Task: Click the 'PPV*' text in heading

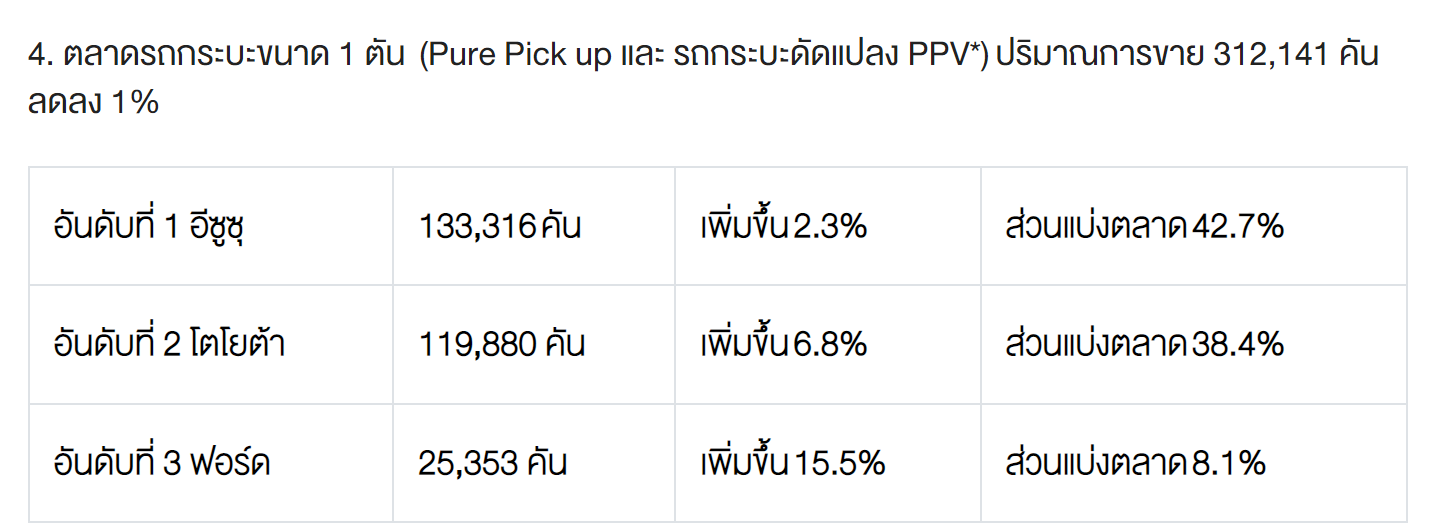Action: [940, 55]
